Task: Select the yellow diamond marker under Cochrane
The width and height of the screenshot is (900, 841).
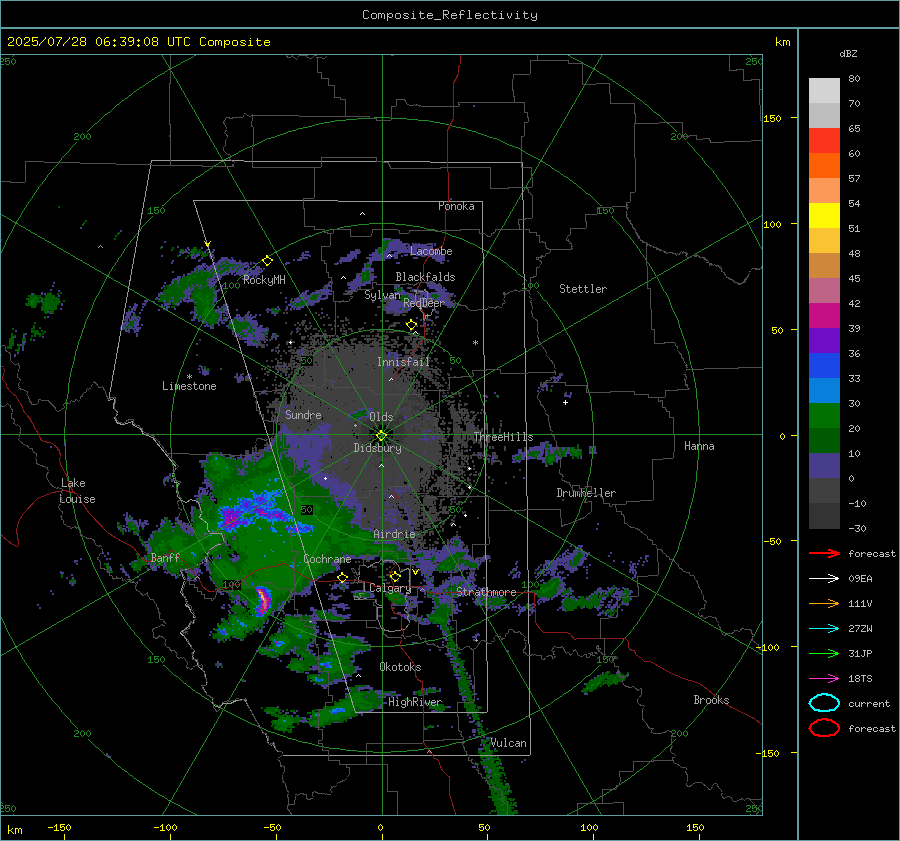Action: [343, 577]
